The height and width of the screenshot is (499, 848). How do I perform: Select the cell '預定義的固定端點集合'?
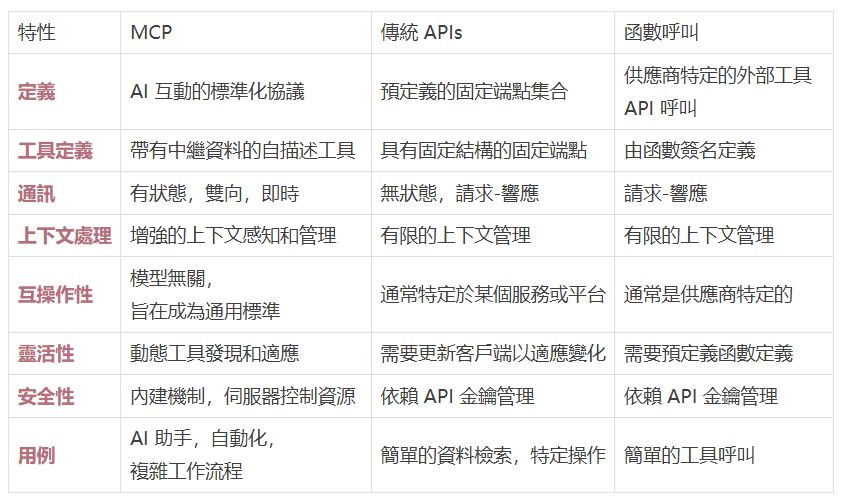click(474, 92)
